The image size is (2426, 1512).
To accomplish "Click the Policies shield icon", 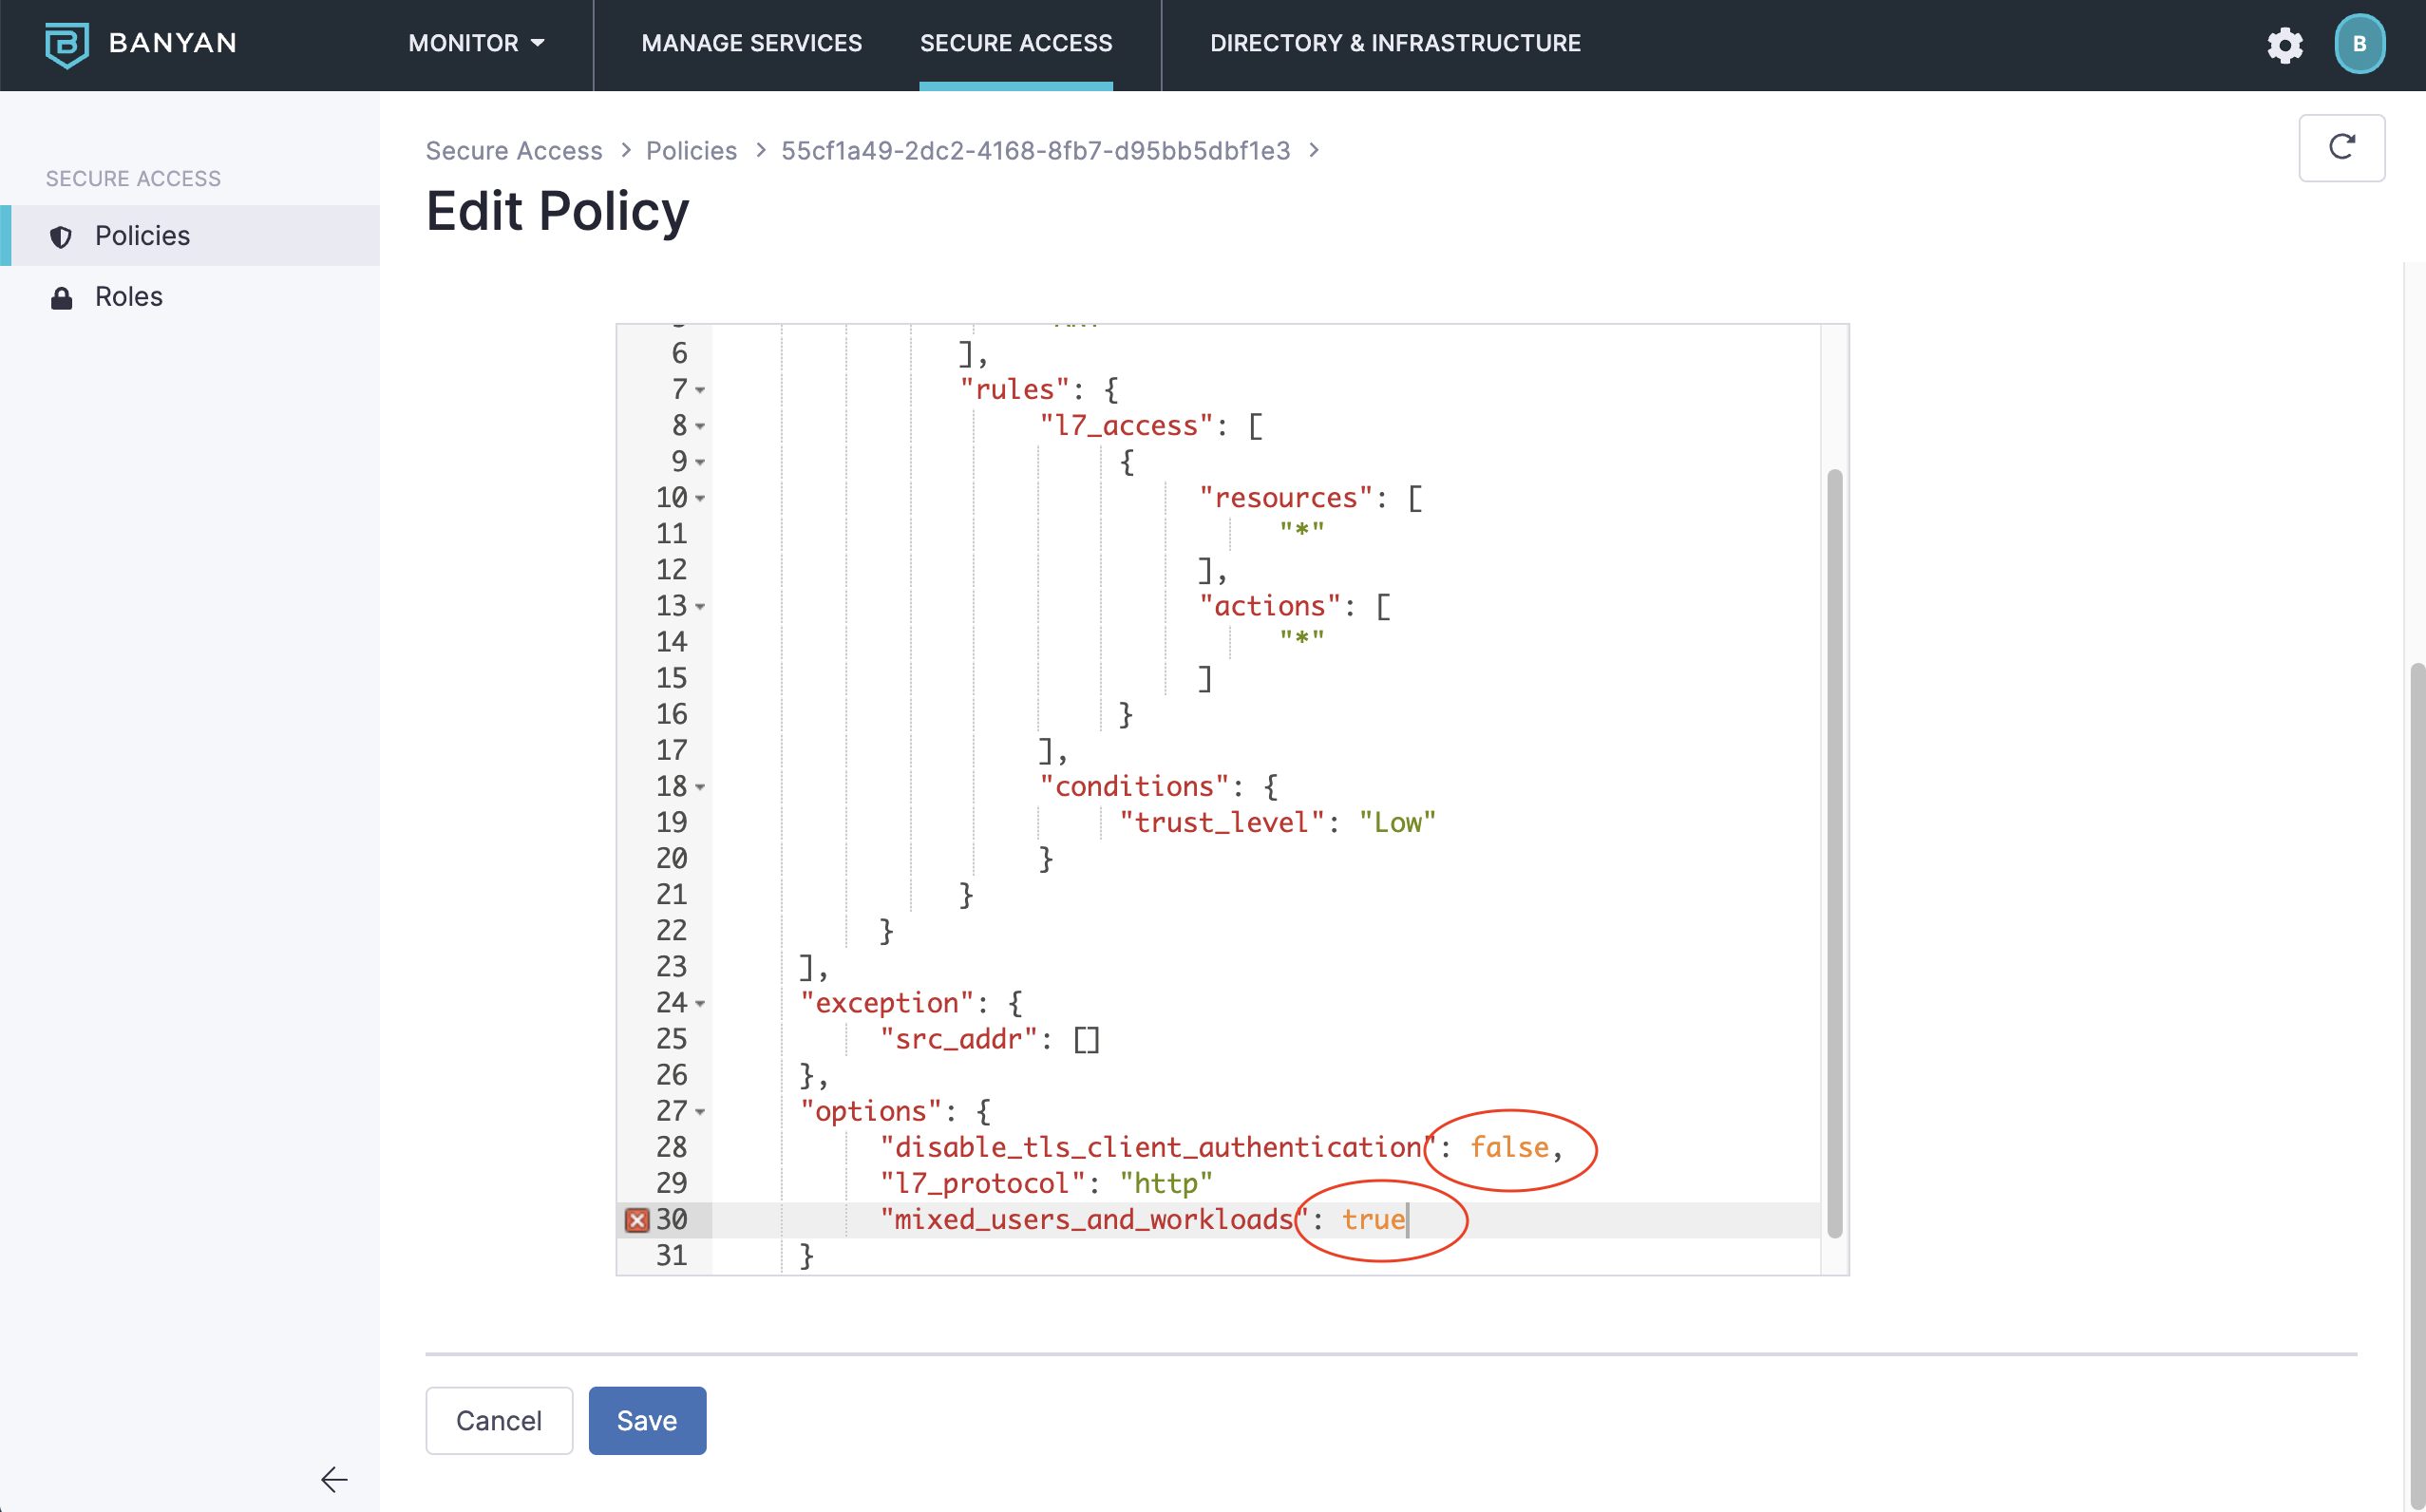I will tap(61, 237).
